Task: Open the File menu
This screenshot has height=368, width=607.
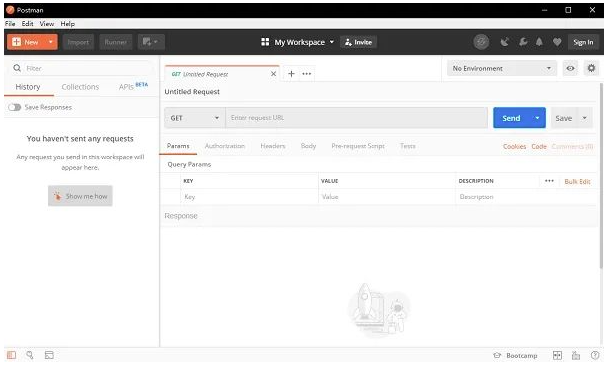Action: click(10, 24)
